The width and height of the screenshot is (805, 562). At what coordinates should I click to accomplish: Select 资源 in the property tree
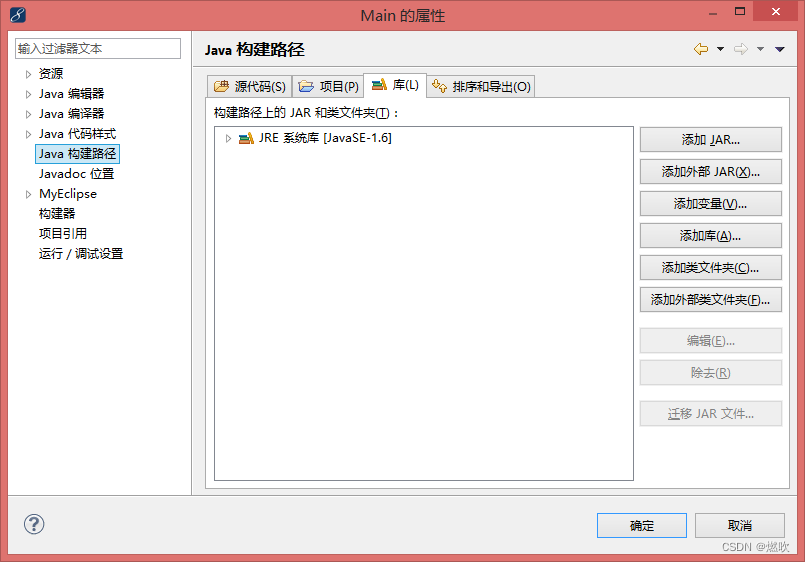tap(51, 74)
